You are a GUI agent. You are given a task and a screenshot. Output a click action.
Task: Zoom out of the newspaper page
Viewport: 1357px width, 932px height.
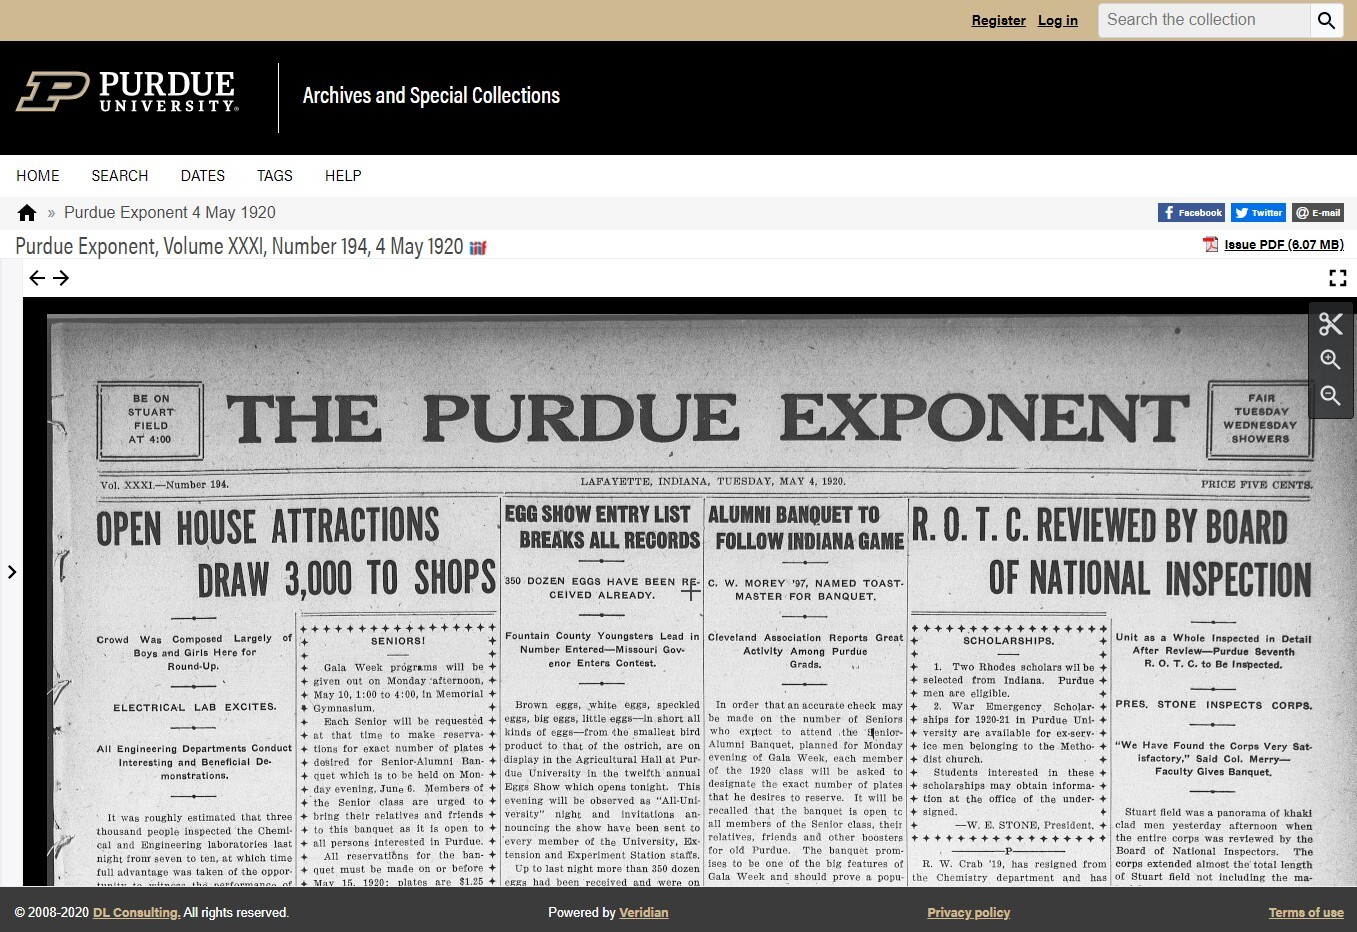point(1331,396)
